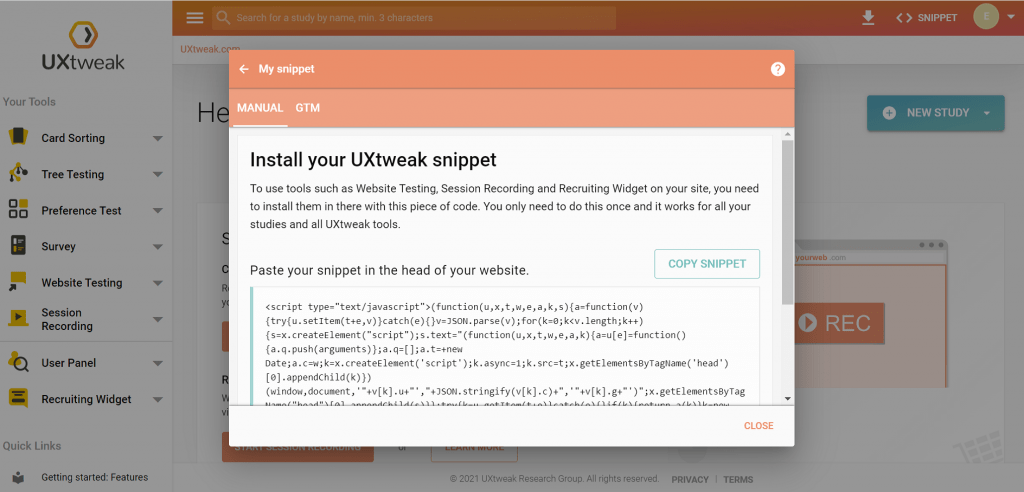Expand the User Panel dropdown arrow

(157, 363)
